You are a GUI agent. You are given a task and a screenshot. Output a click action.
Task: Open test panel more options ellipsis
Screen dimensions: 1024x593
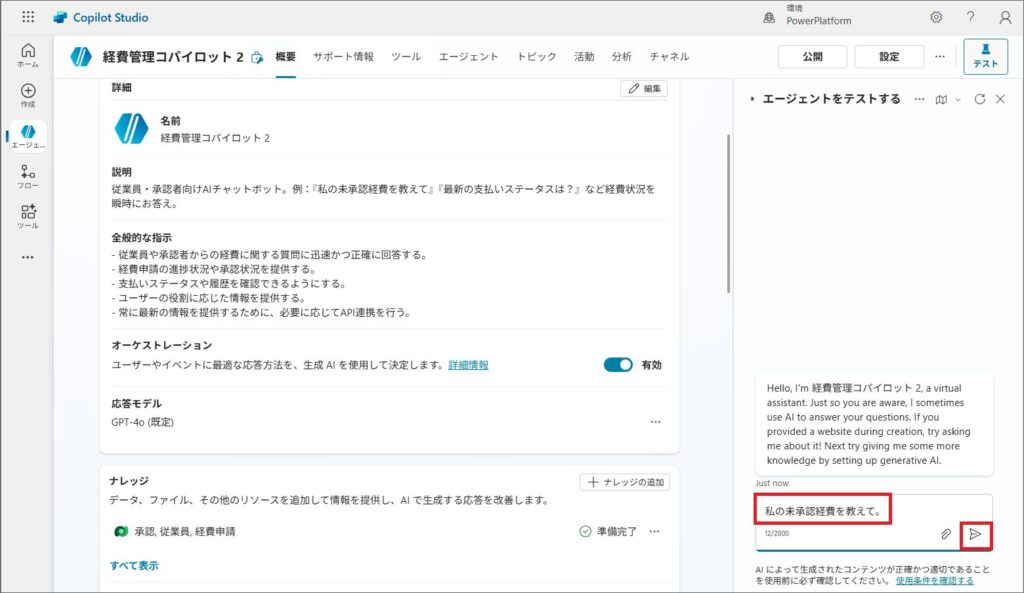[x=920, y=99]
